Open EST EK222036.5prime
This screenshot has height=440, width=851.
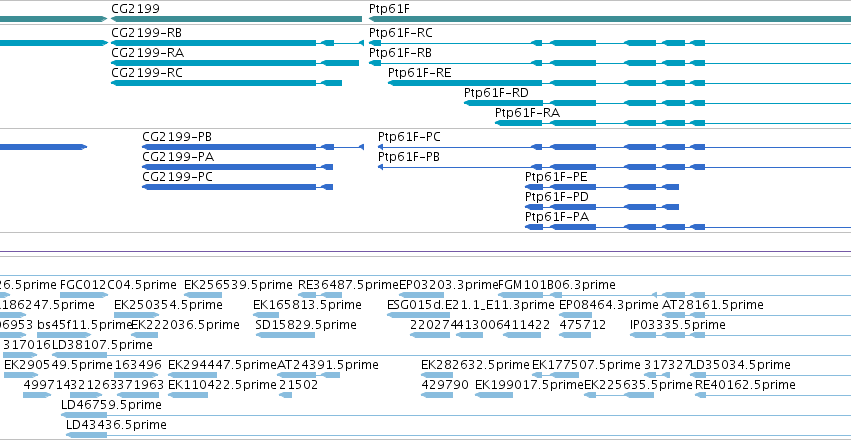point(144,335)
